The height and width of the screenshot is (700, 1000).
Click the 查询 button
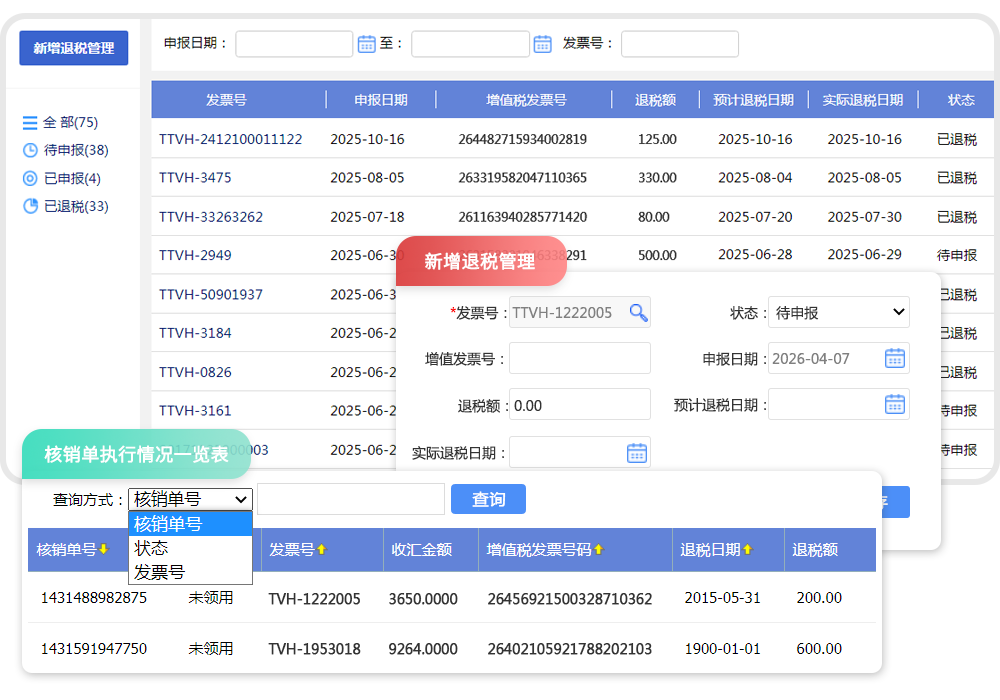tap(489, 499)
